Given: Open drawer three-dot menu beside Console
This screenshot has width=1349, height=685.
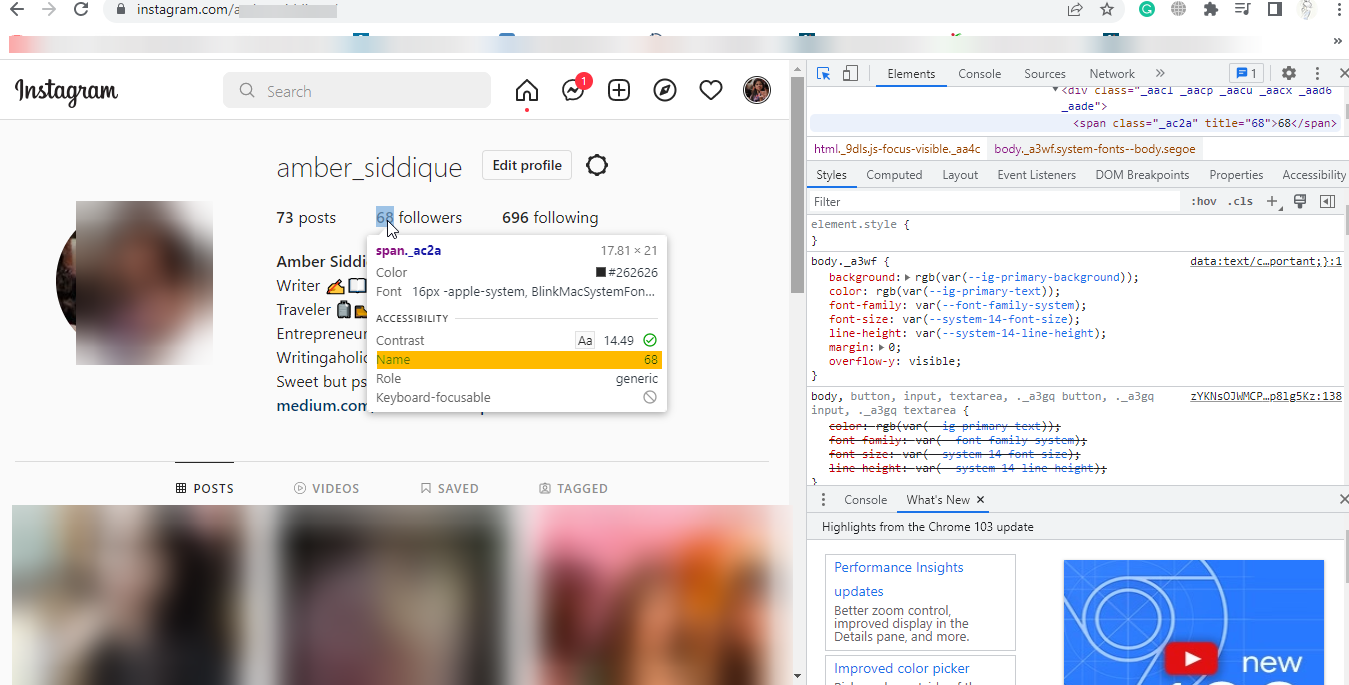Looking at the screenshot, I should [x=823, y=500].
